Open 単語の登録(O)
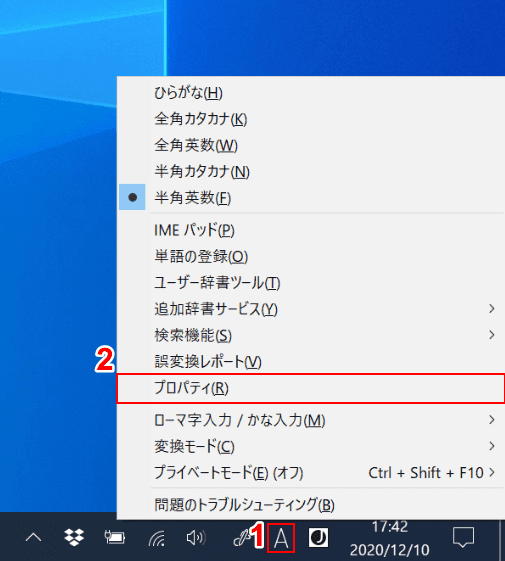Viewport: 505px width, 561px height. coord(311,257)
